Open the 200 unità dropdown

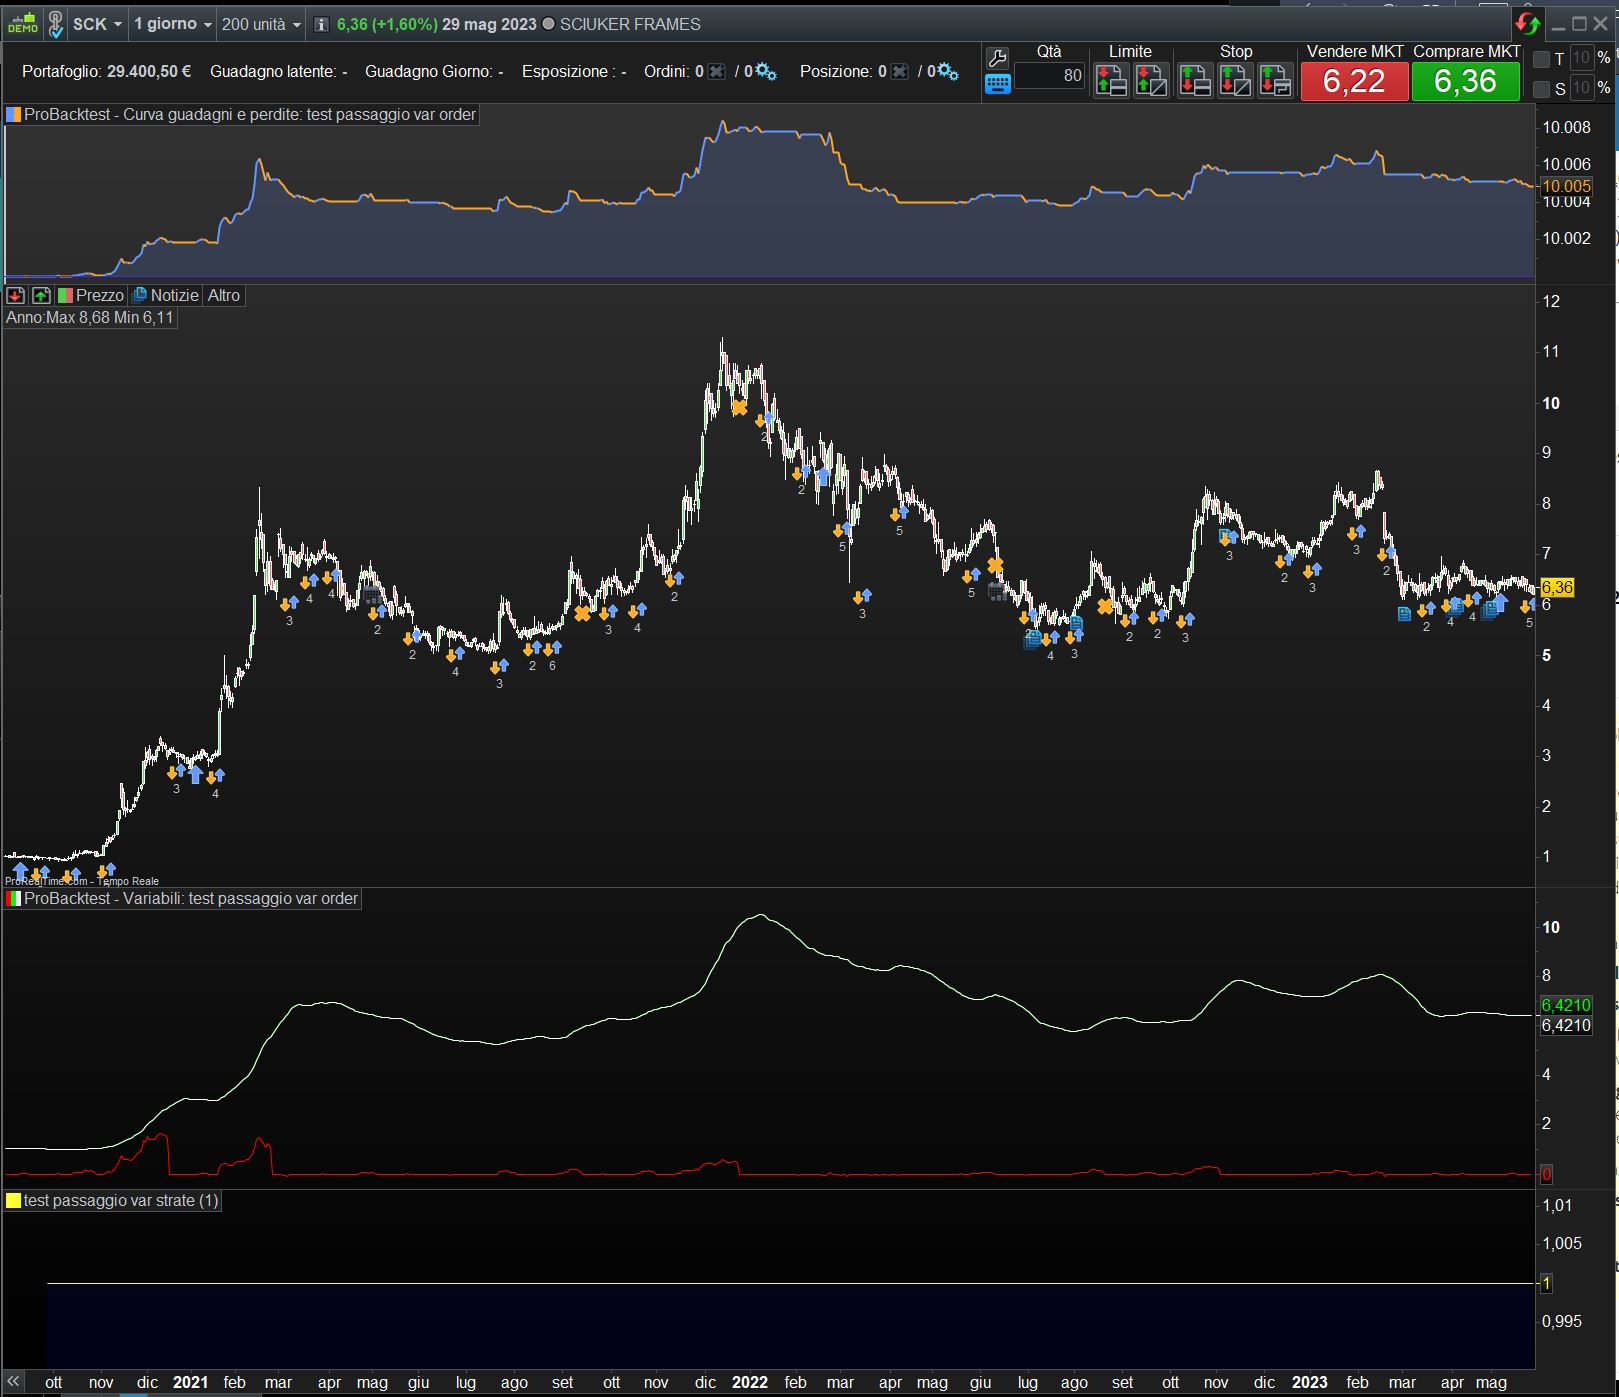point(260,24)
